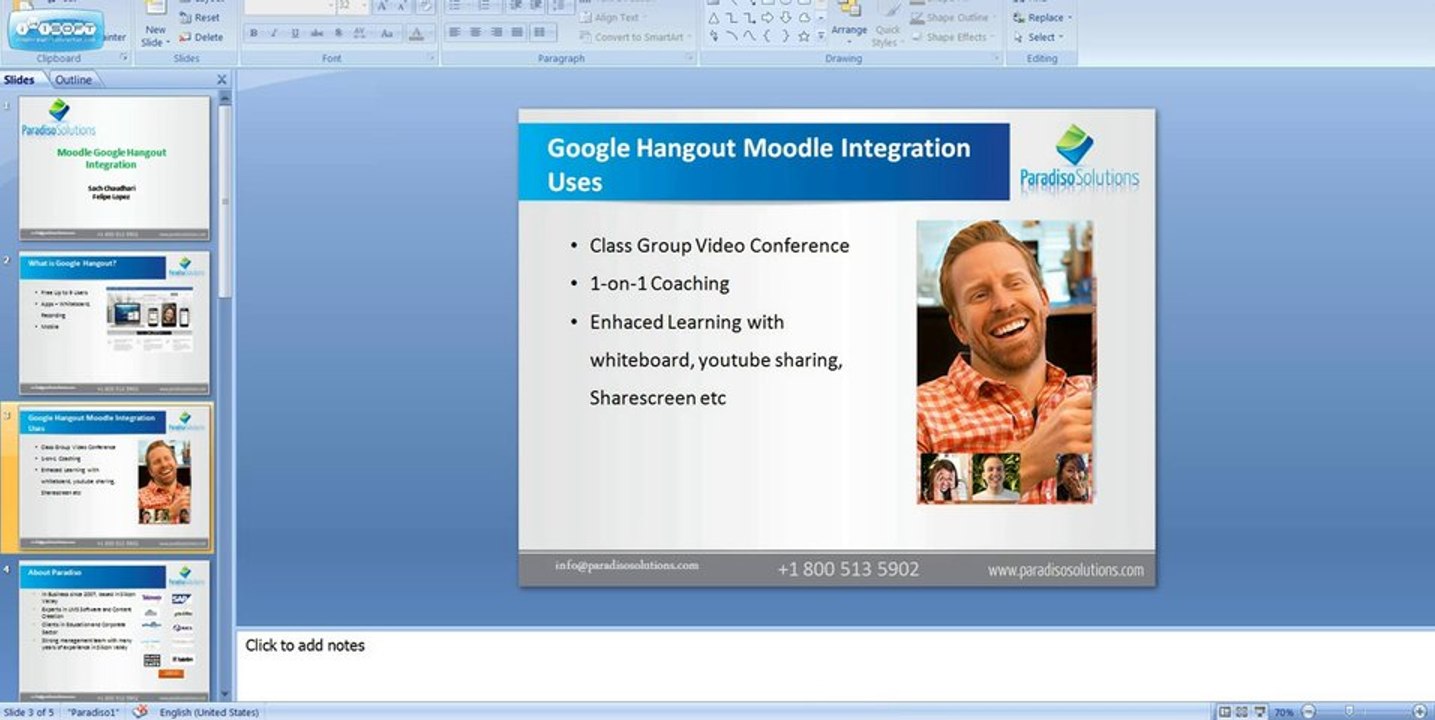Click the laughing man photo on slide

pos(1005,361)
